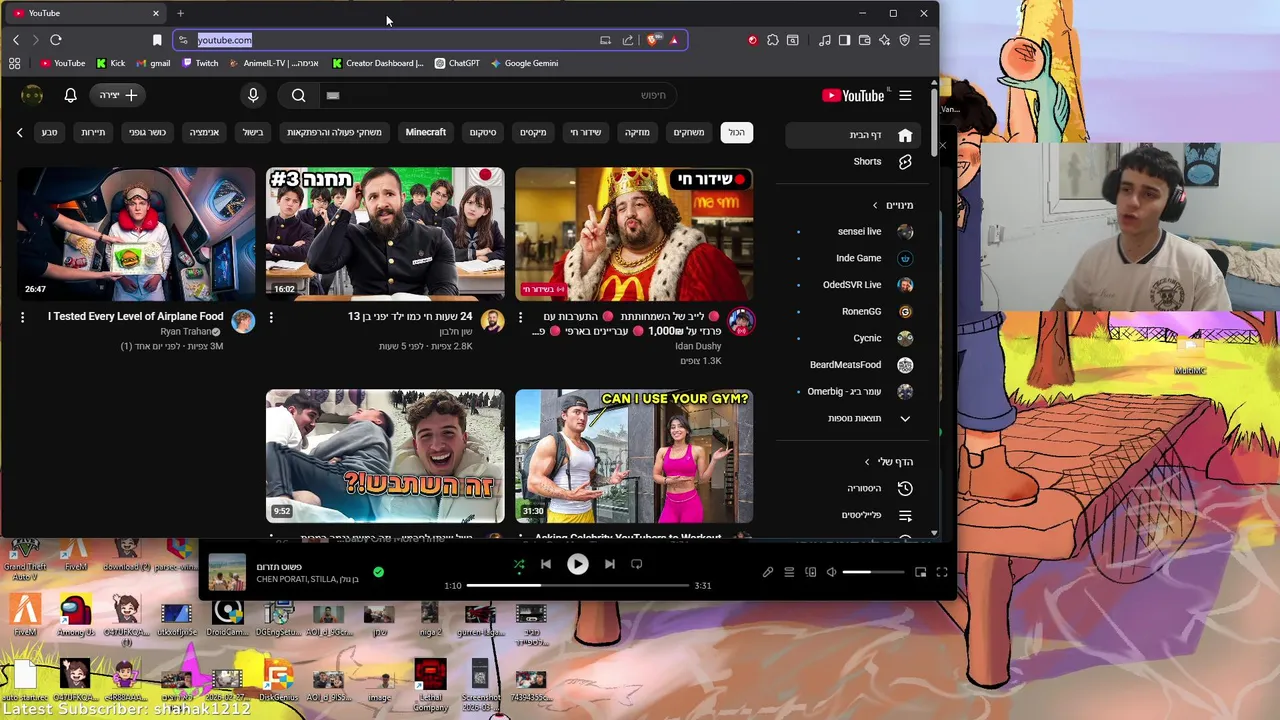Viewport: 1280px width, 720px height.
Task: Open the מינויים subscriptions section chevron
Action: click(x=875, y=205)
